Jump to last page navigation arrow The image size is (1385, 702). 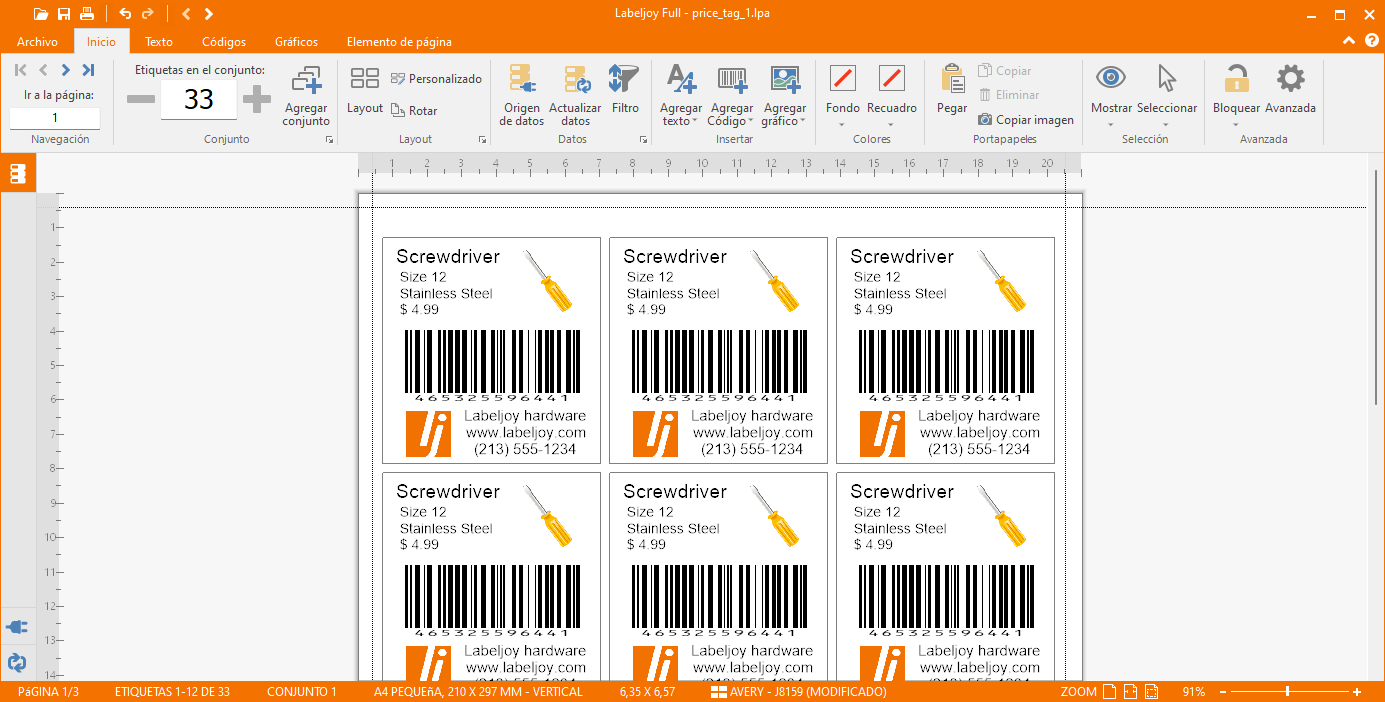click(x=88, y=70)
